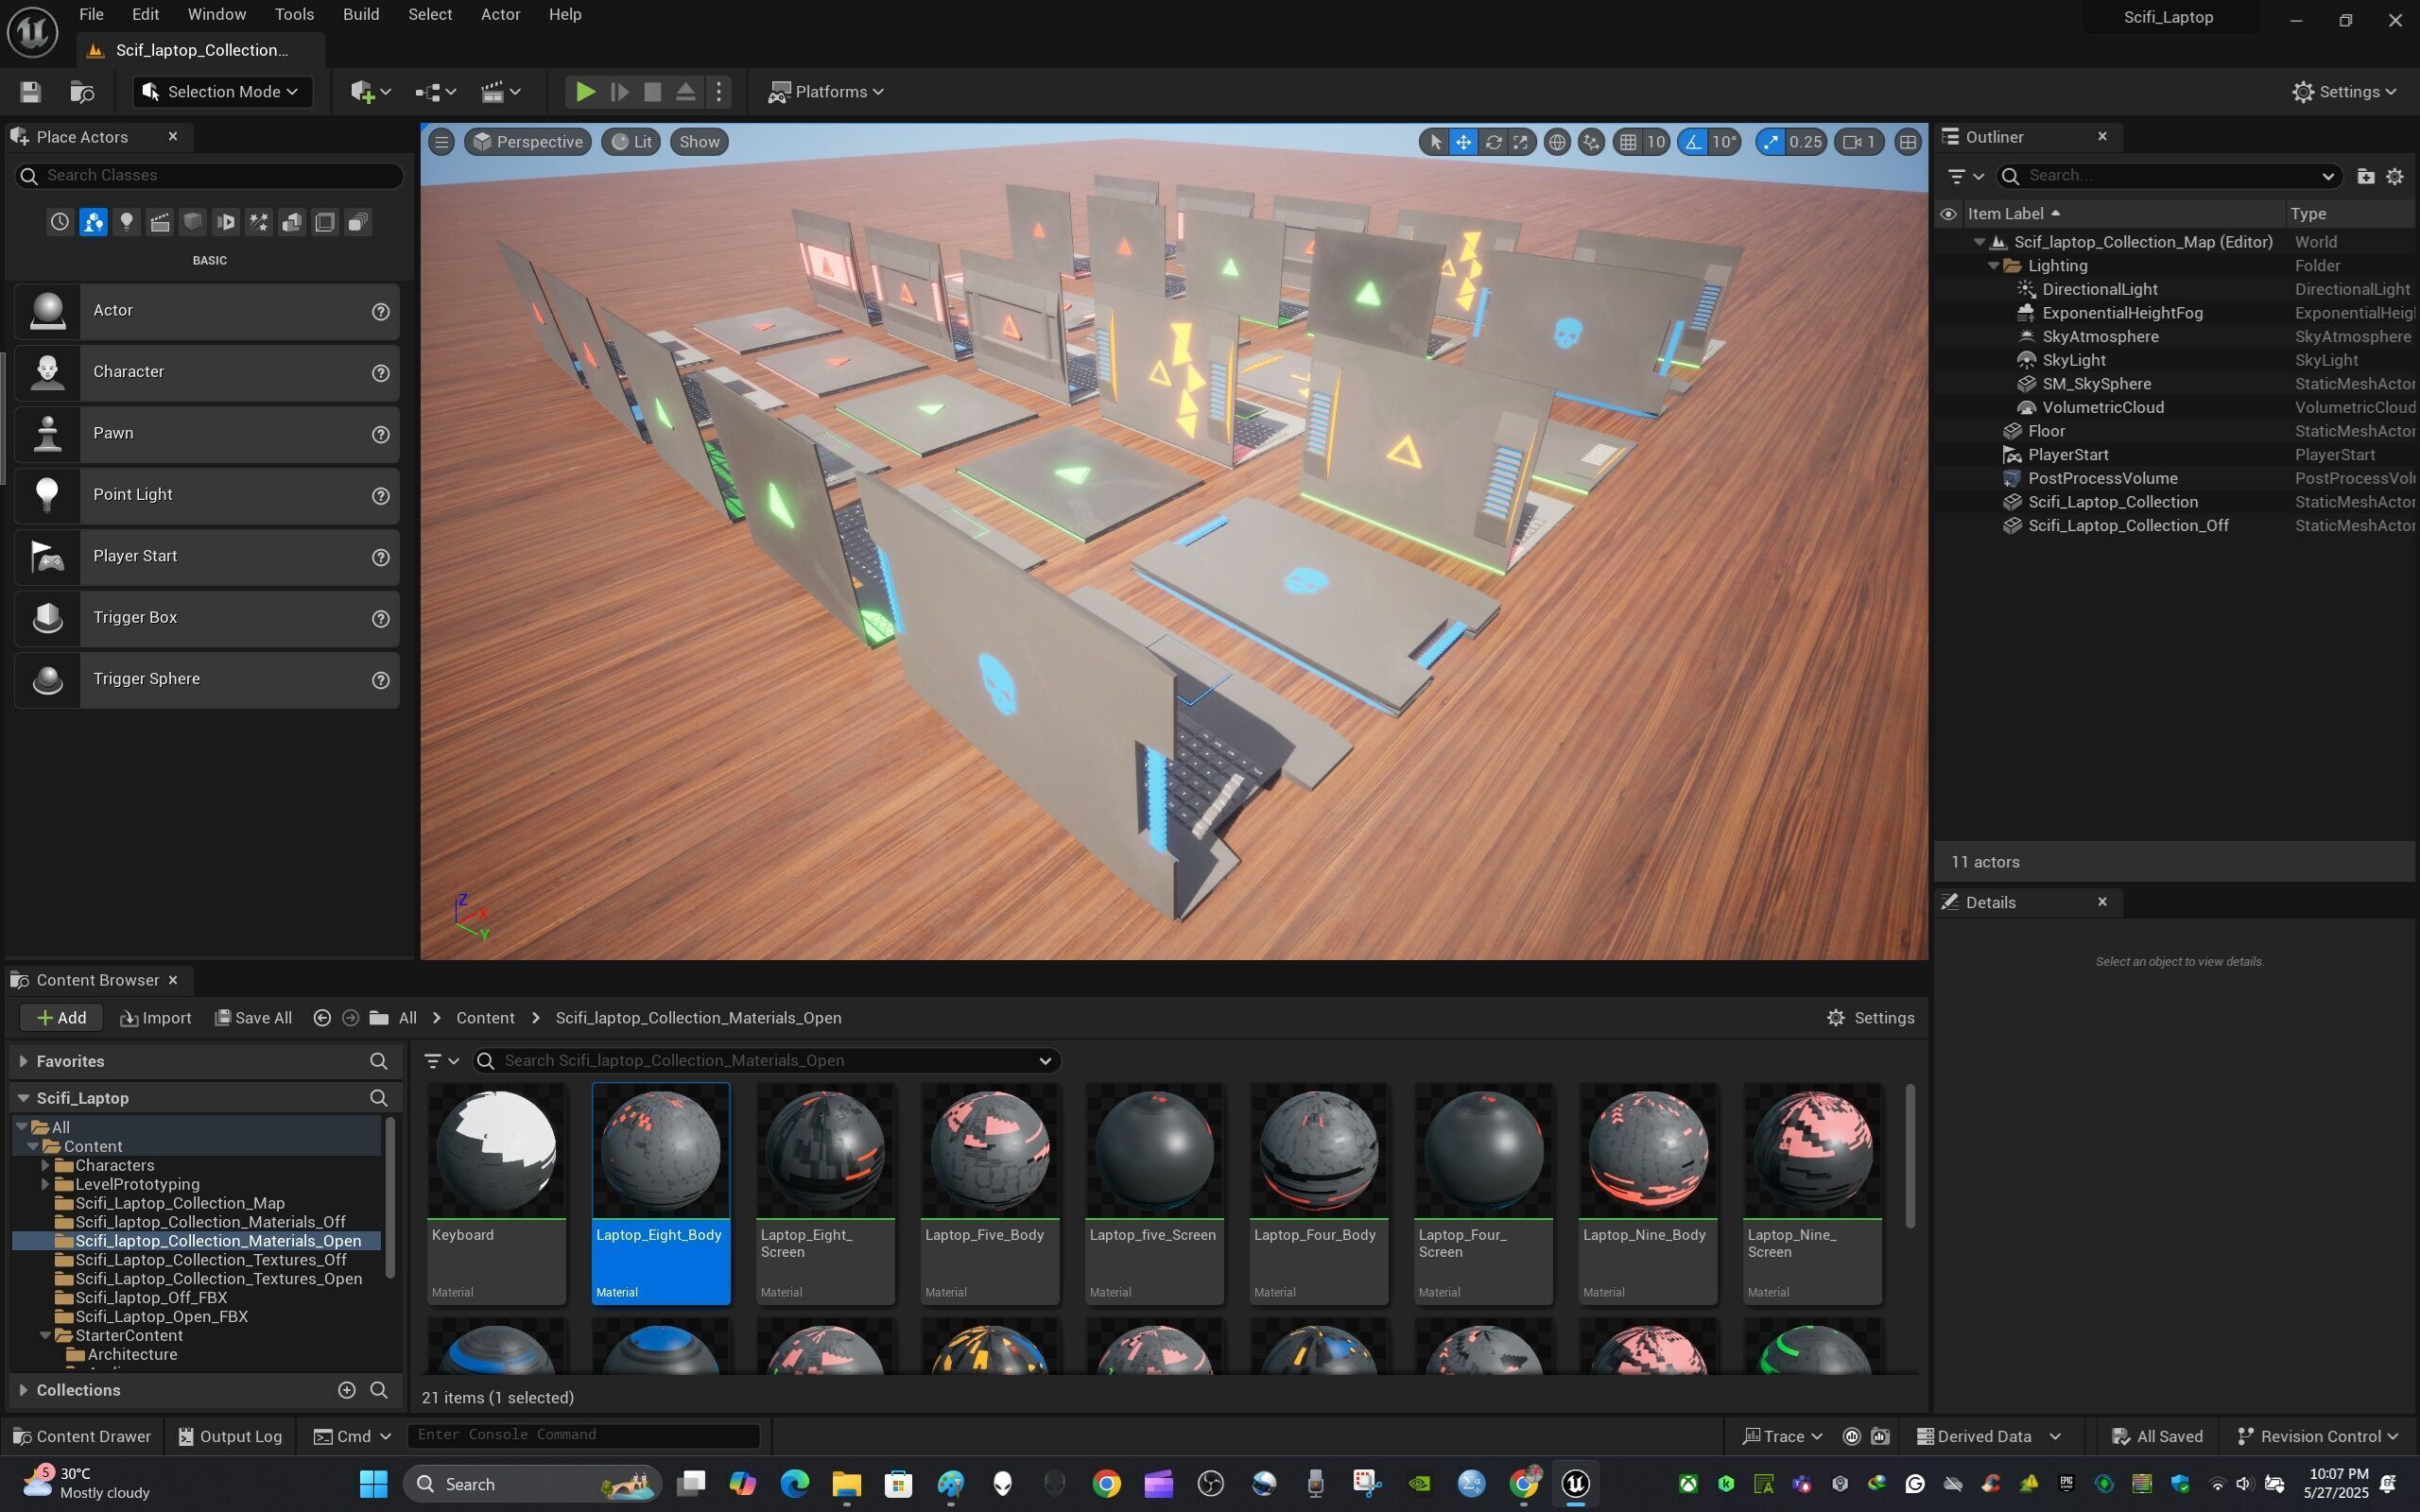Click Save All in Content Browser

coord(253,1018)
